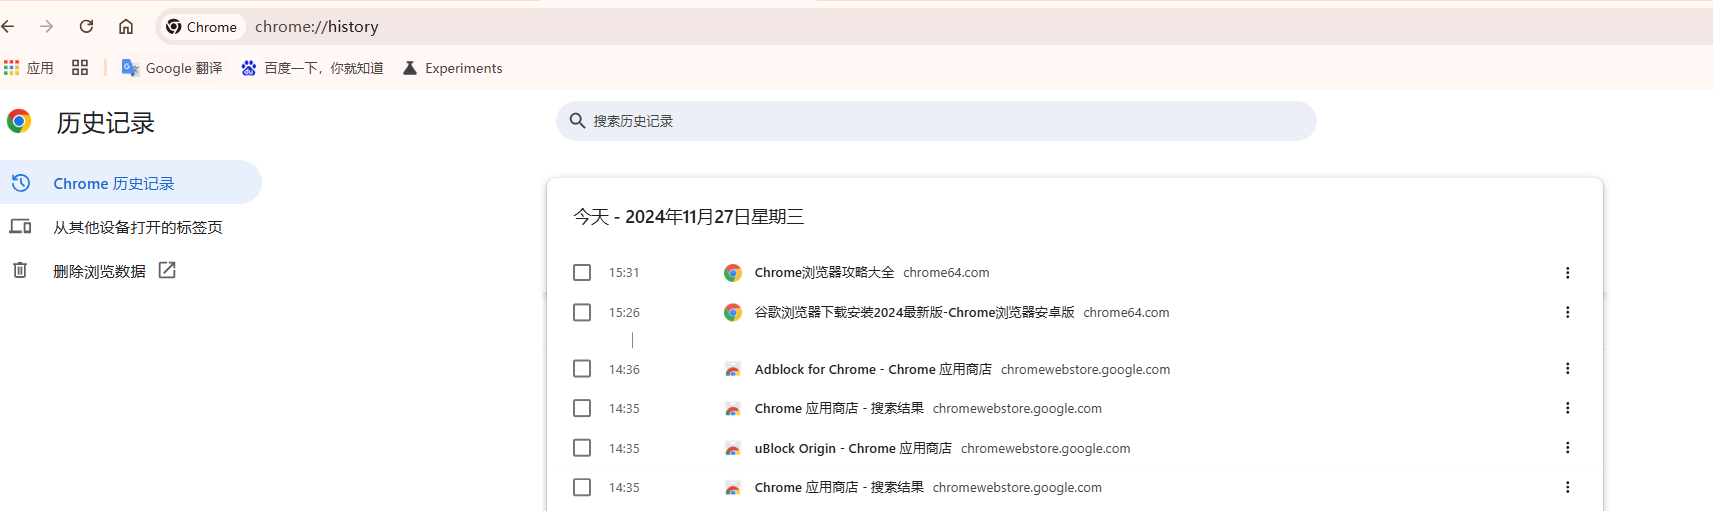Viewport: 1713px width, 511px height.
Task: Check the 15:26 history entry checkbox
Action: coord(582,313)
